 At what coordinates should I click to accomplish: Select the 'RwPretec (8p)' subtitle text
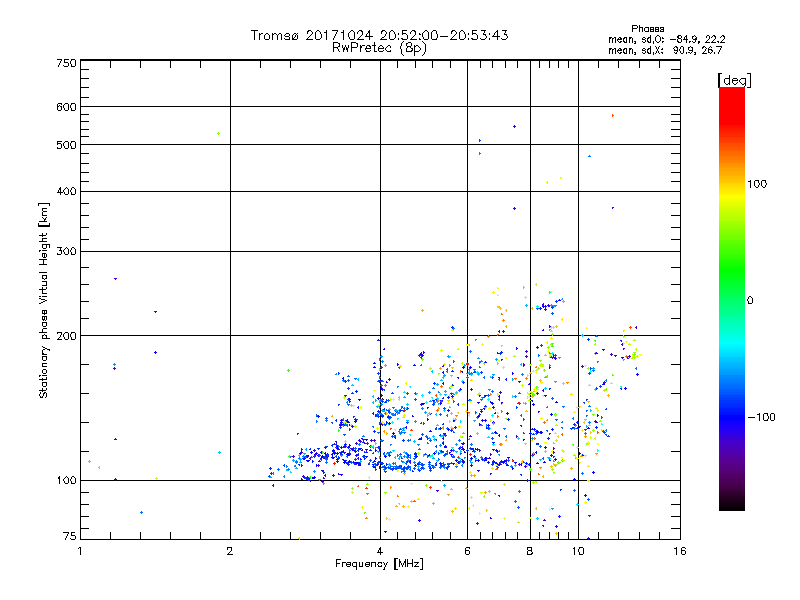(379, 48)
